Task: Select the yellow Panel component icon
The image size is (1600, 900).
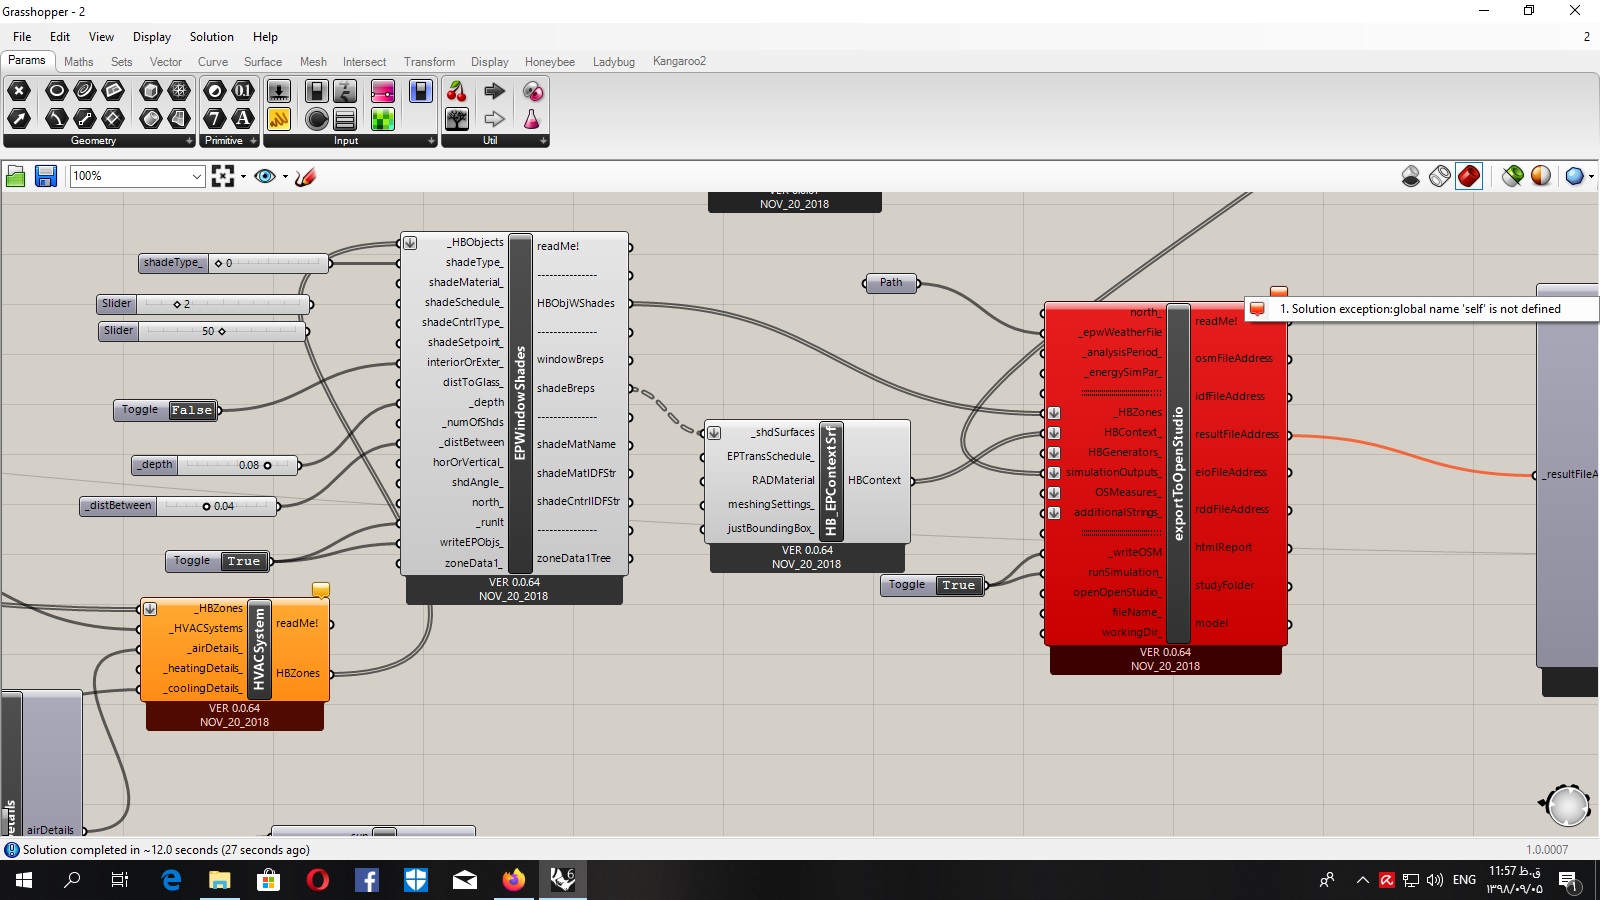Action: click(x=279, y=120)
